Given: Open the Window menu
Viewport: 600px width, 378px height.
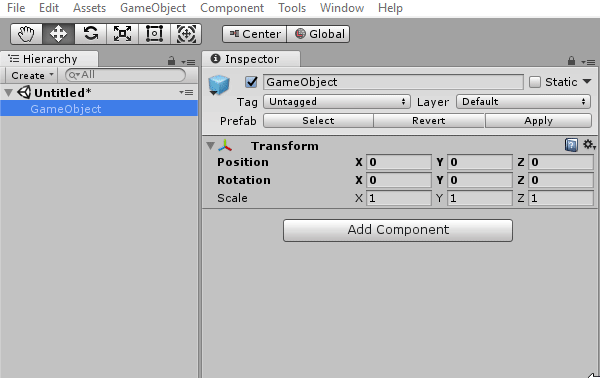Looking at the screenshot, I should [x=342, y=8].
